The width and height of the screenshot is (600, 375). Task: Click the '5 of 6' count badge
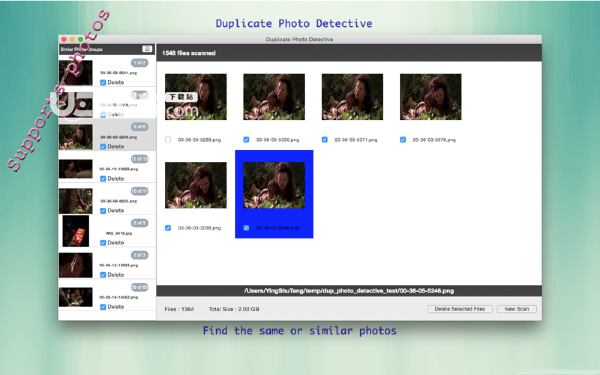[139, 127]
